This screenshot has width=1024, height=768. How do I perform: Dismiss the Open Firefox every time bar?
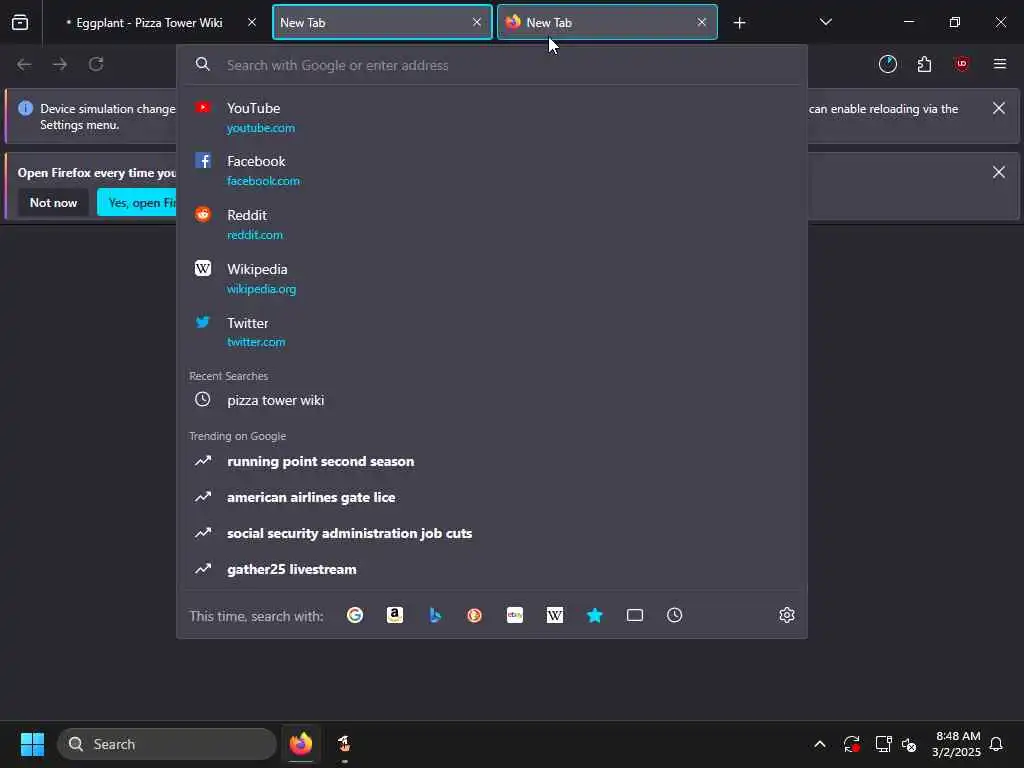pyautogui.click(x=999, y=172)
